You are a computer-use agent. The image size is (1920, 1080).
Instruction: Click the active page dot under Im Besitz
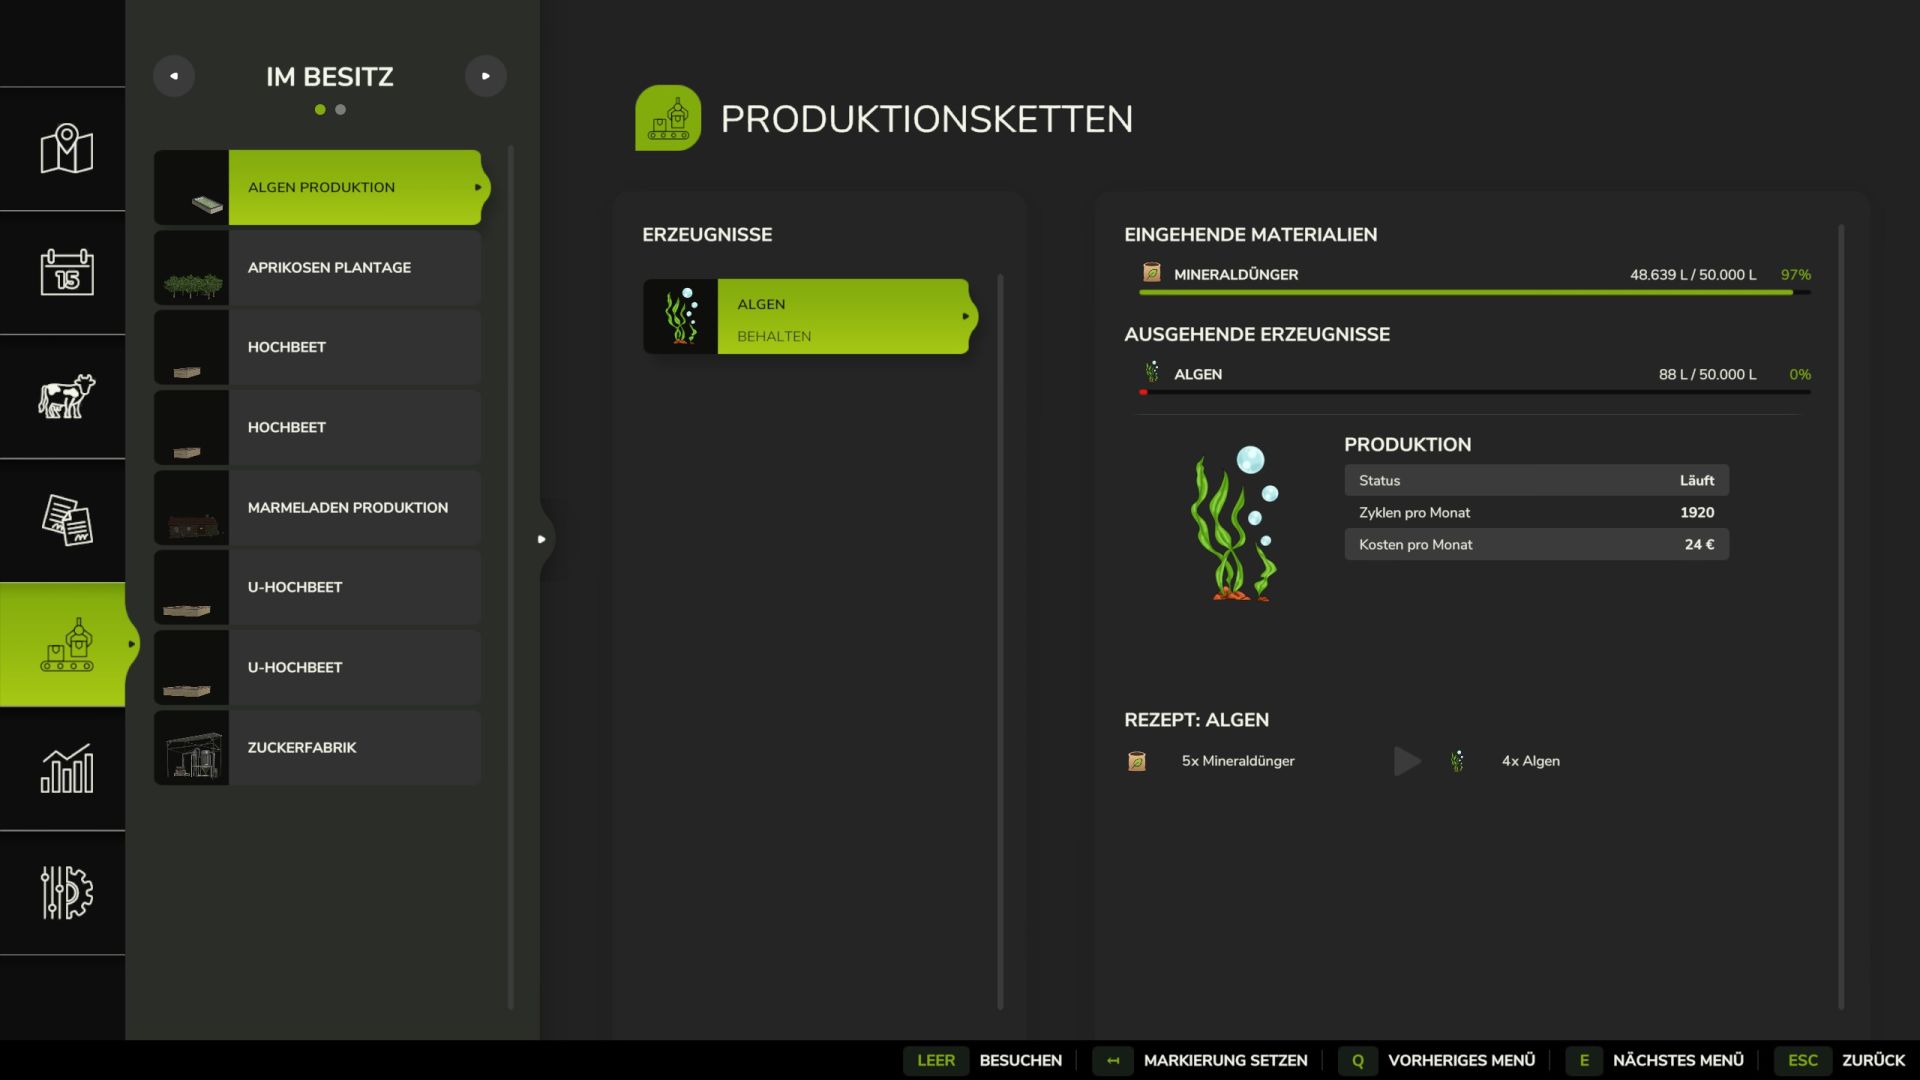pos(320,110)
